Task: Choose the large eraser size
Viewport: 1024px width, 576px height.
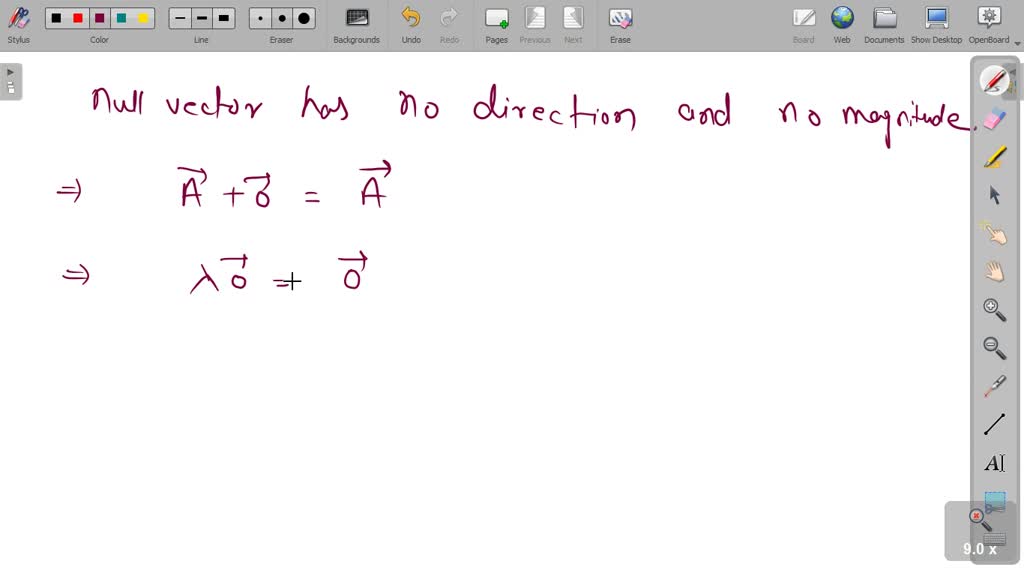Action: pos(304,18)
